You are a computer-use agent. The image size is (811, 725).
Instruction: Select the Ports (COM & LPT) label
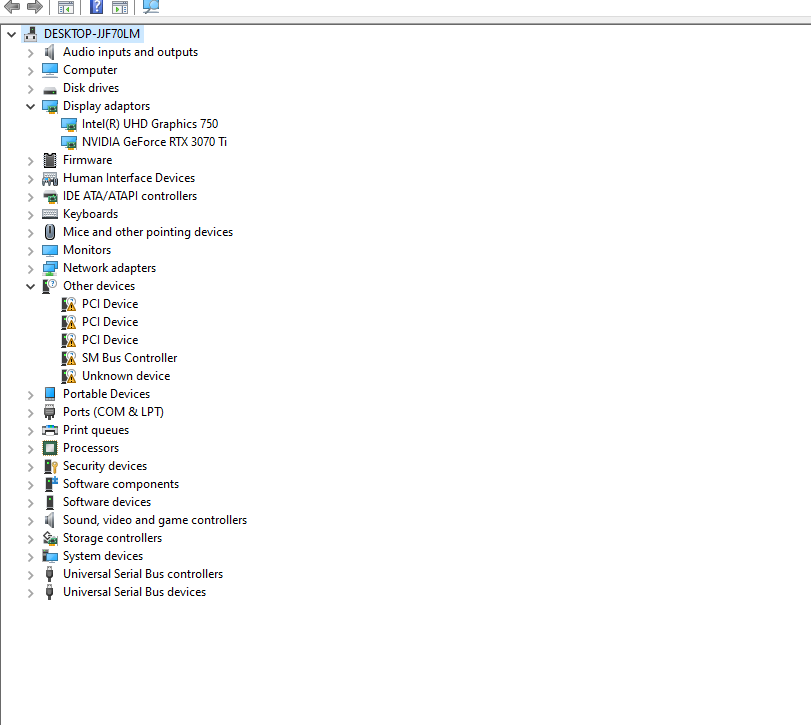(x=113, y=412)
